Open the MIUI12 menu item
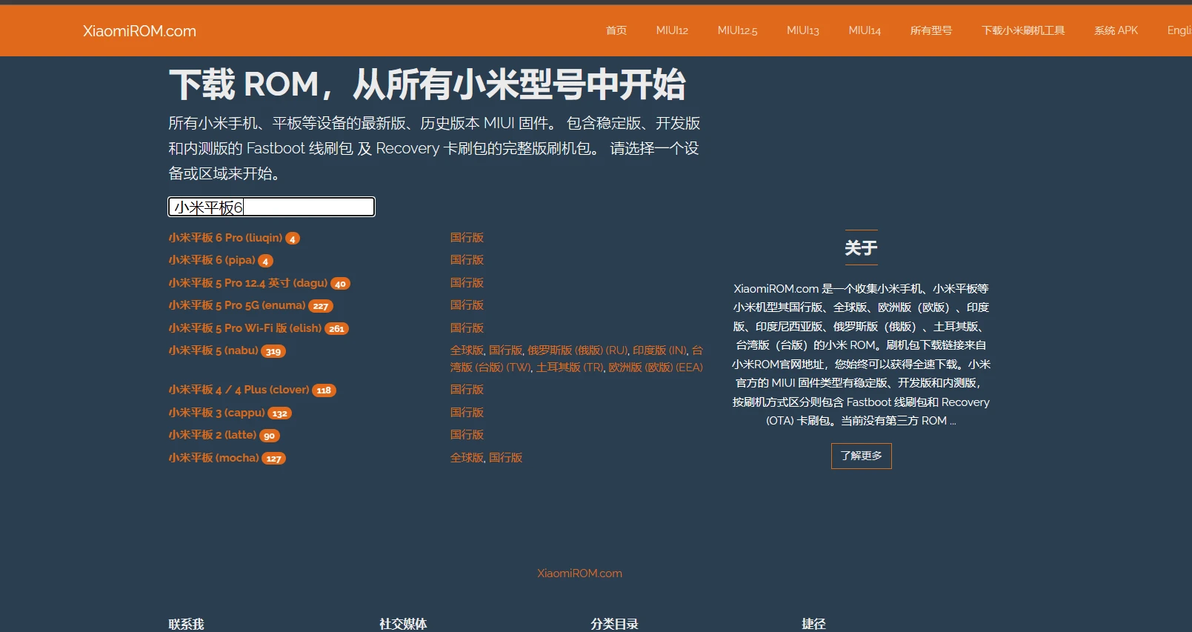Screen dimensions: 1192x632 coord(672,30)
